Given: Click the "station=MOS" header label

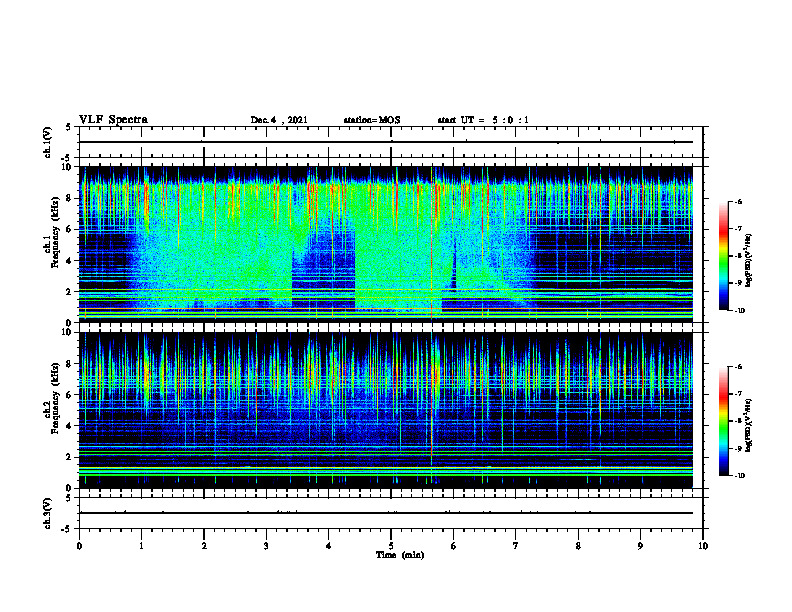Looking at the screenshot, I should click(372, 120).
